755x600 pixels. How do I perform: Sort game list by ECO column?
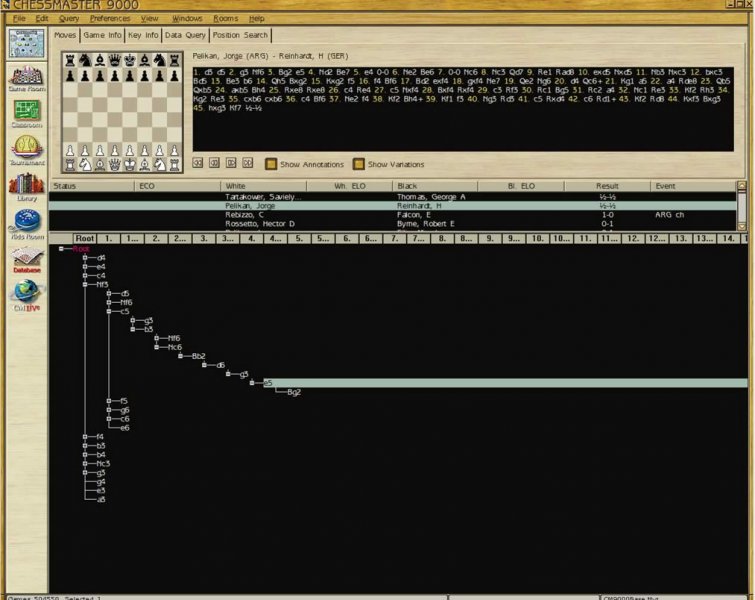click(177, 186)
